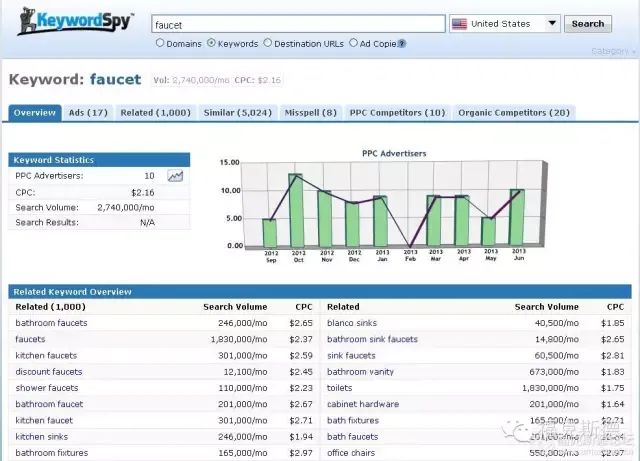Click the PPC Advertisers chart title

pos(394,154)
